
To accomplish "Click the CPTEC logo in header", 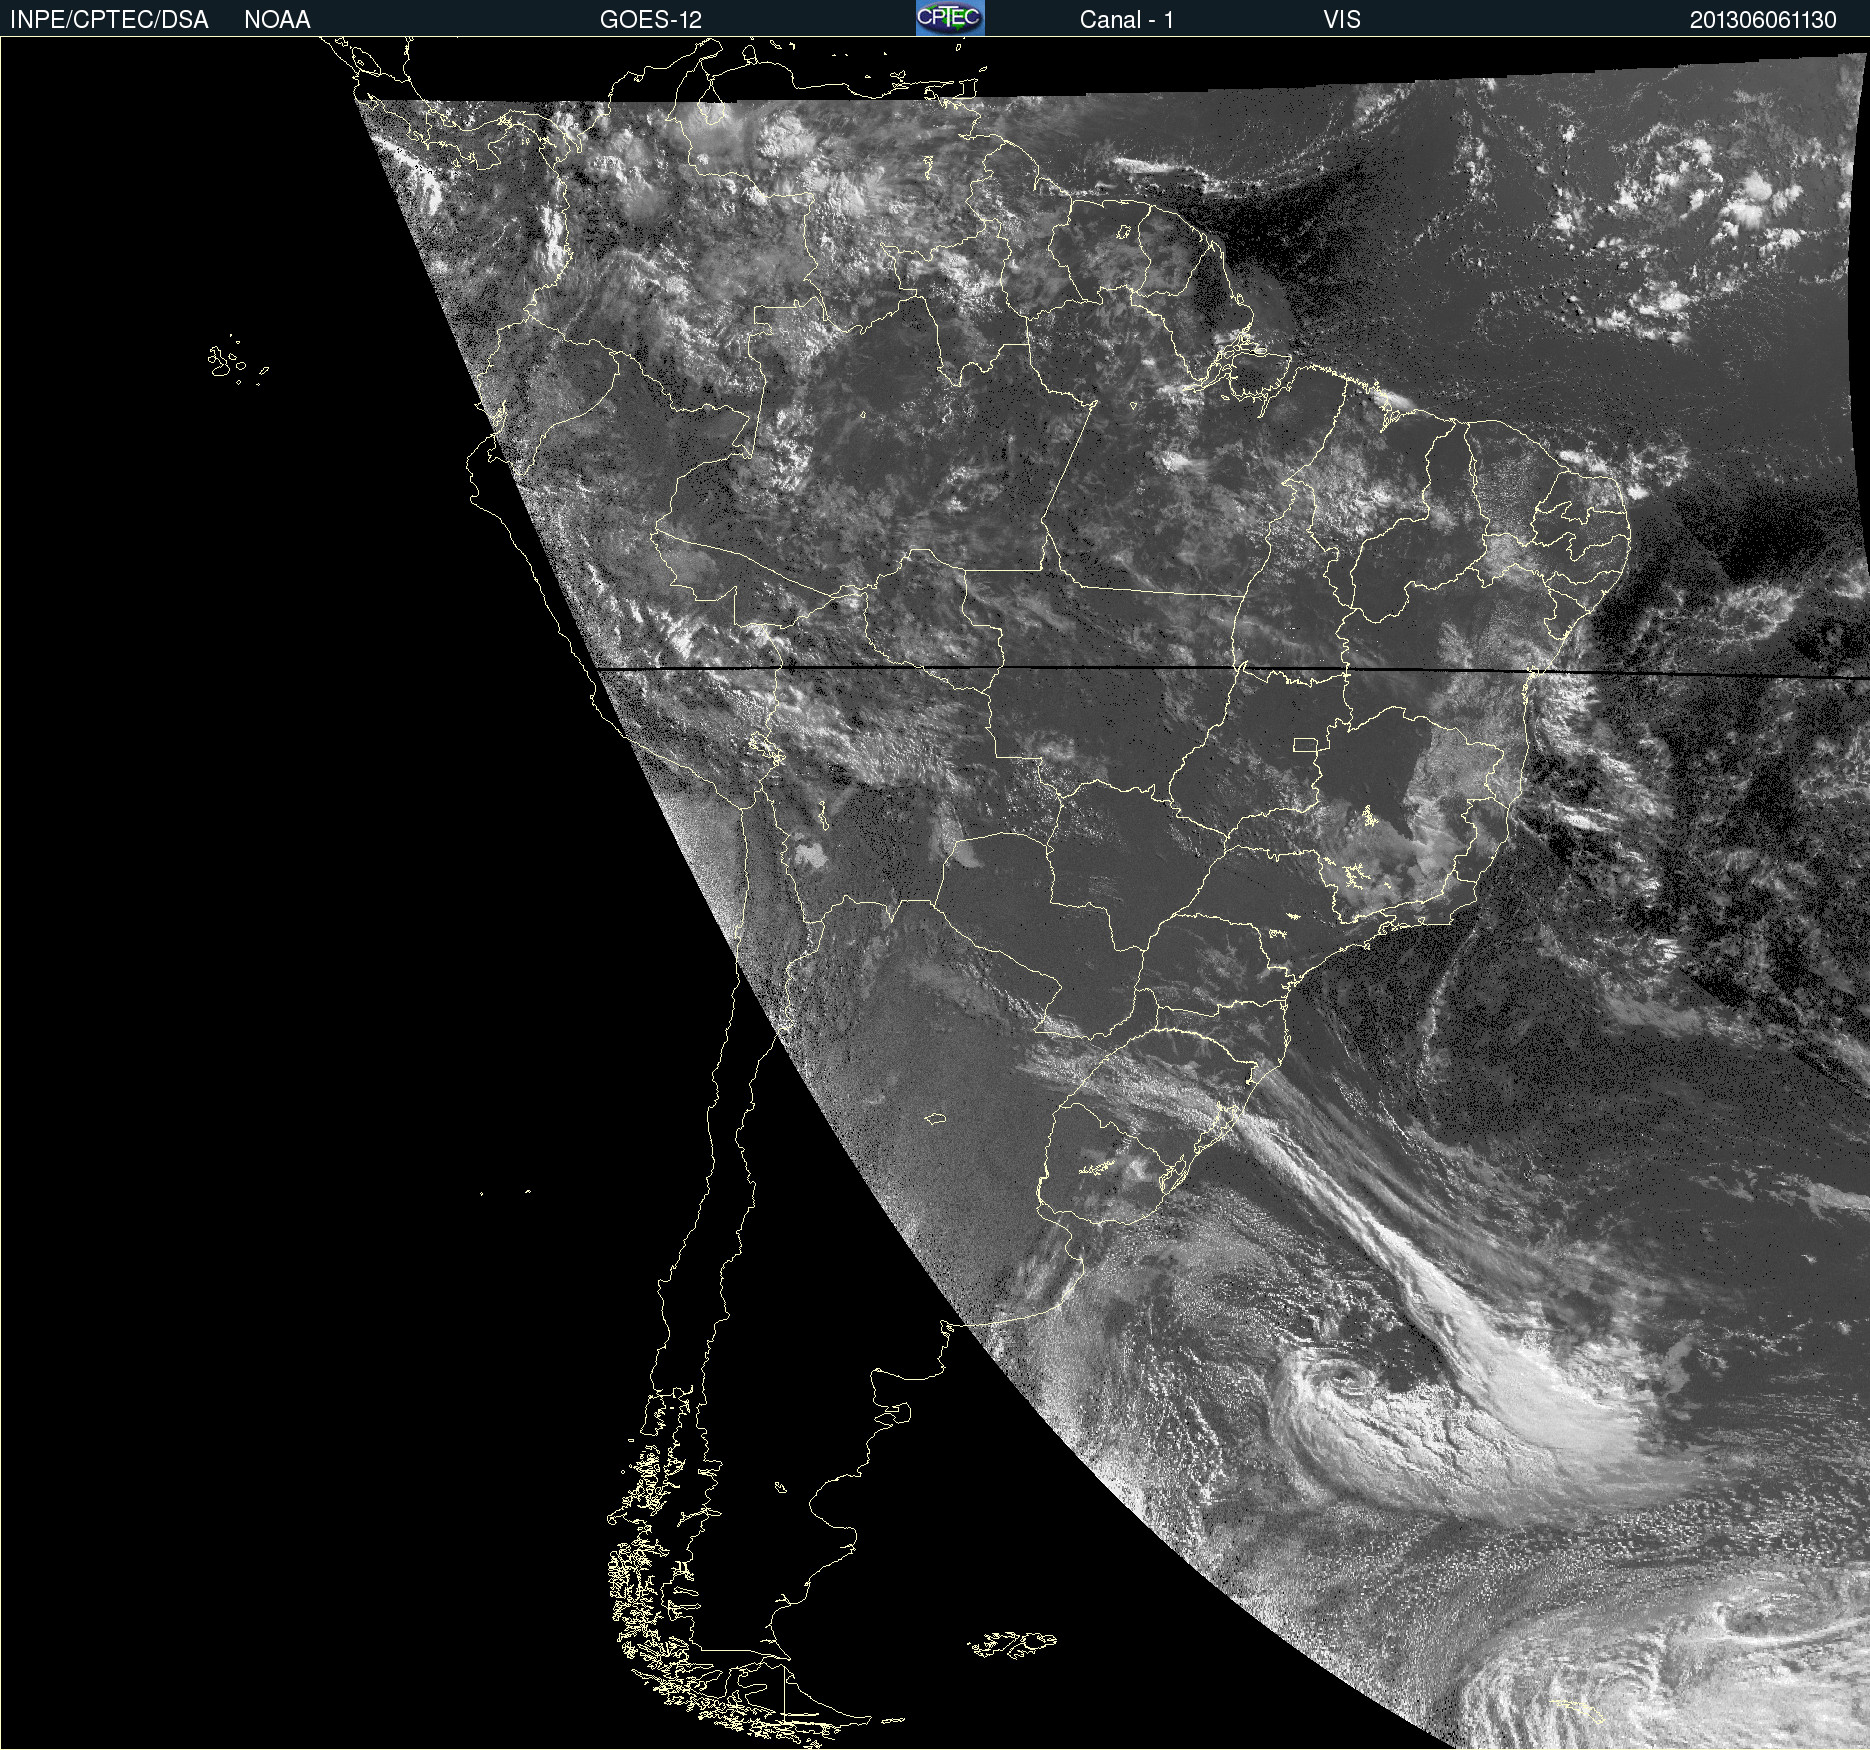I will coord(950,18).
